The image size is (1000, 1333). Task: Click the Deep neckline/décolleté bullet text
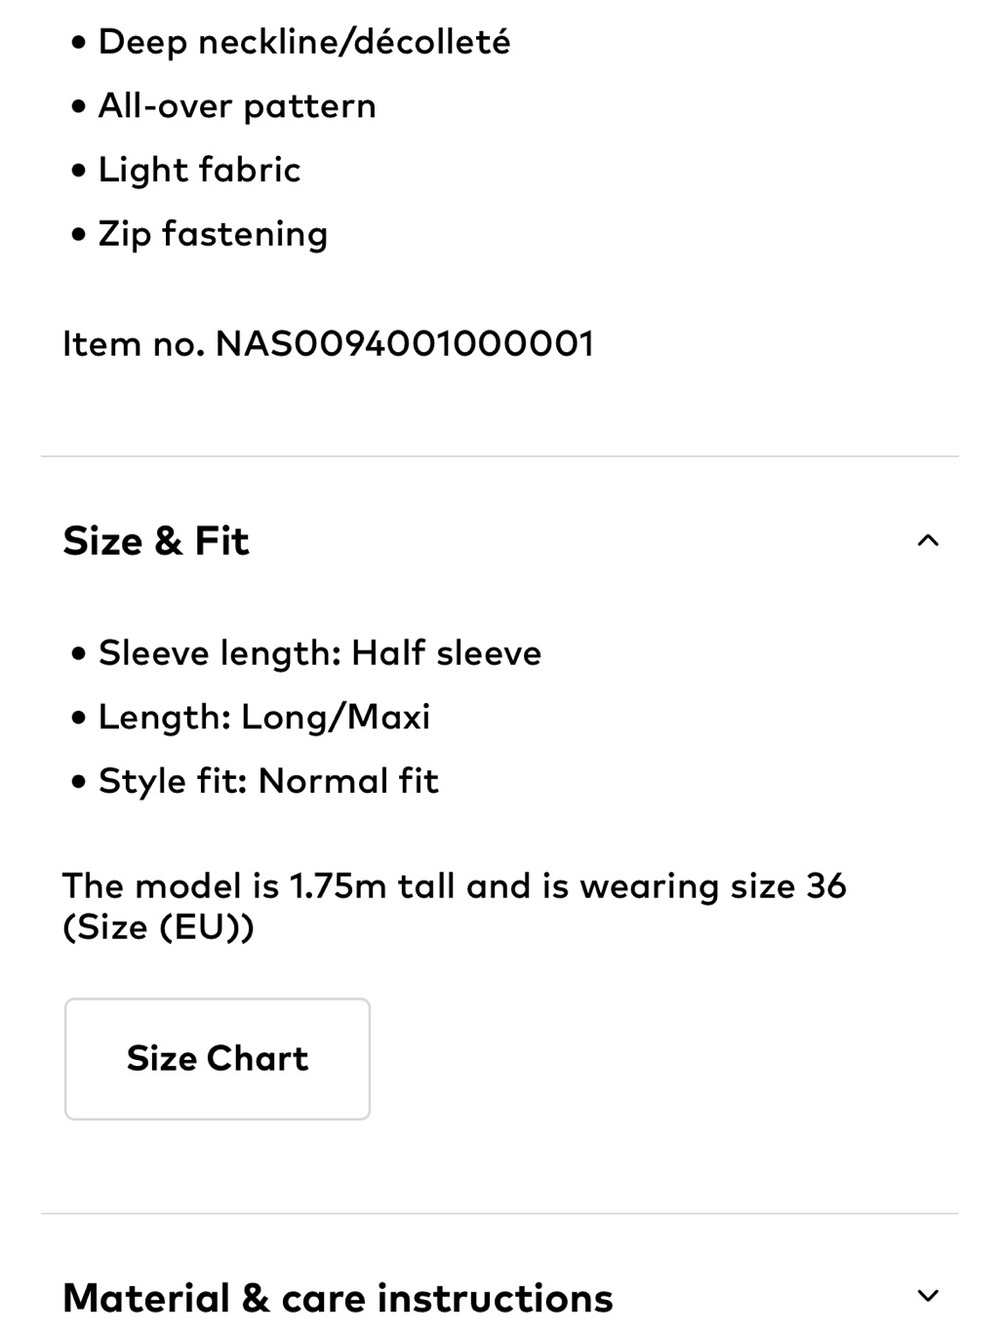click(x=304, y=42)
